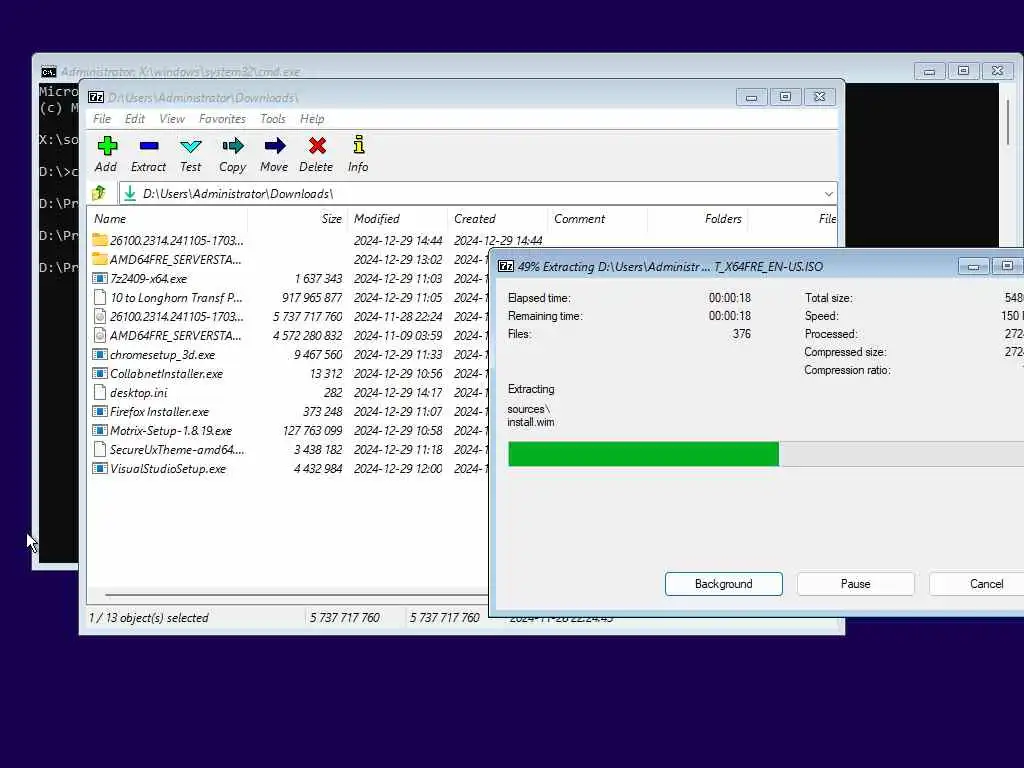
Task: Select the 4 572 280 832 byte ISO file icon
Action: (x=99, y=335)
